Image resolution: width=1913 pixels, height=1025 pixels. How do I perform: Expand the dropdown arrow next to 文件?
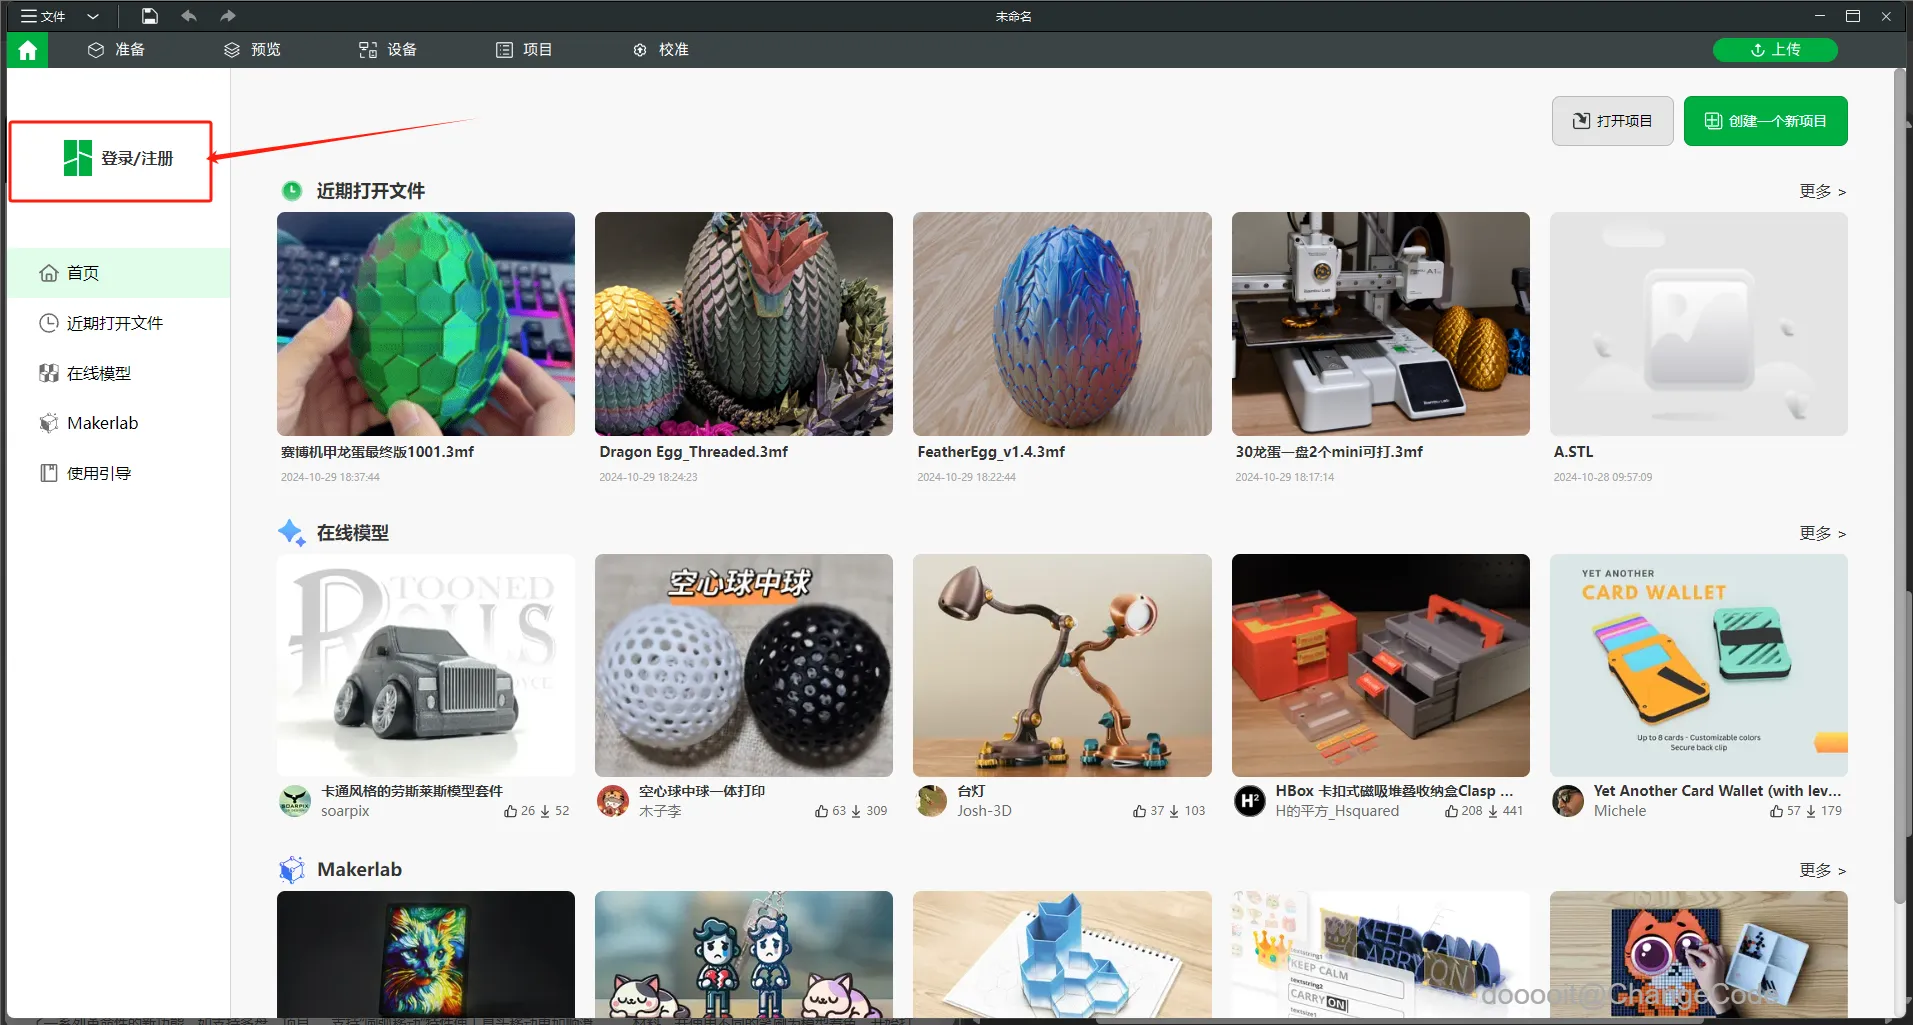93,16
